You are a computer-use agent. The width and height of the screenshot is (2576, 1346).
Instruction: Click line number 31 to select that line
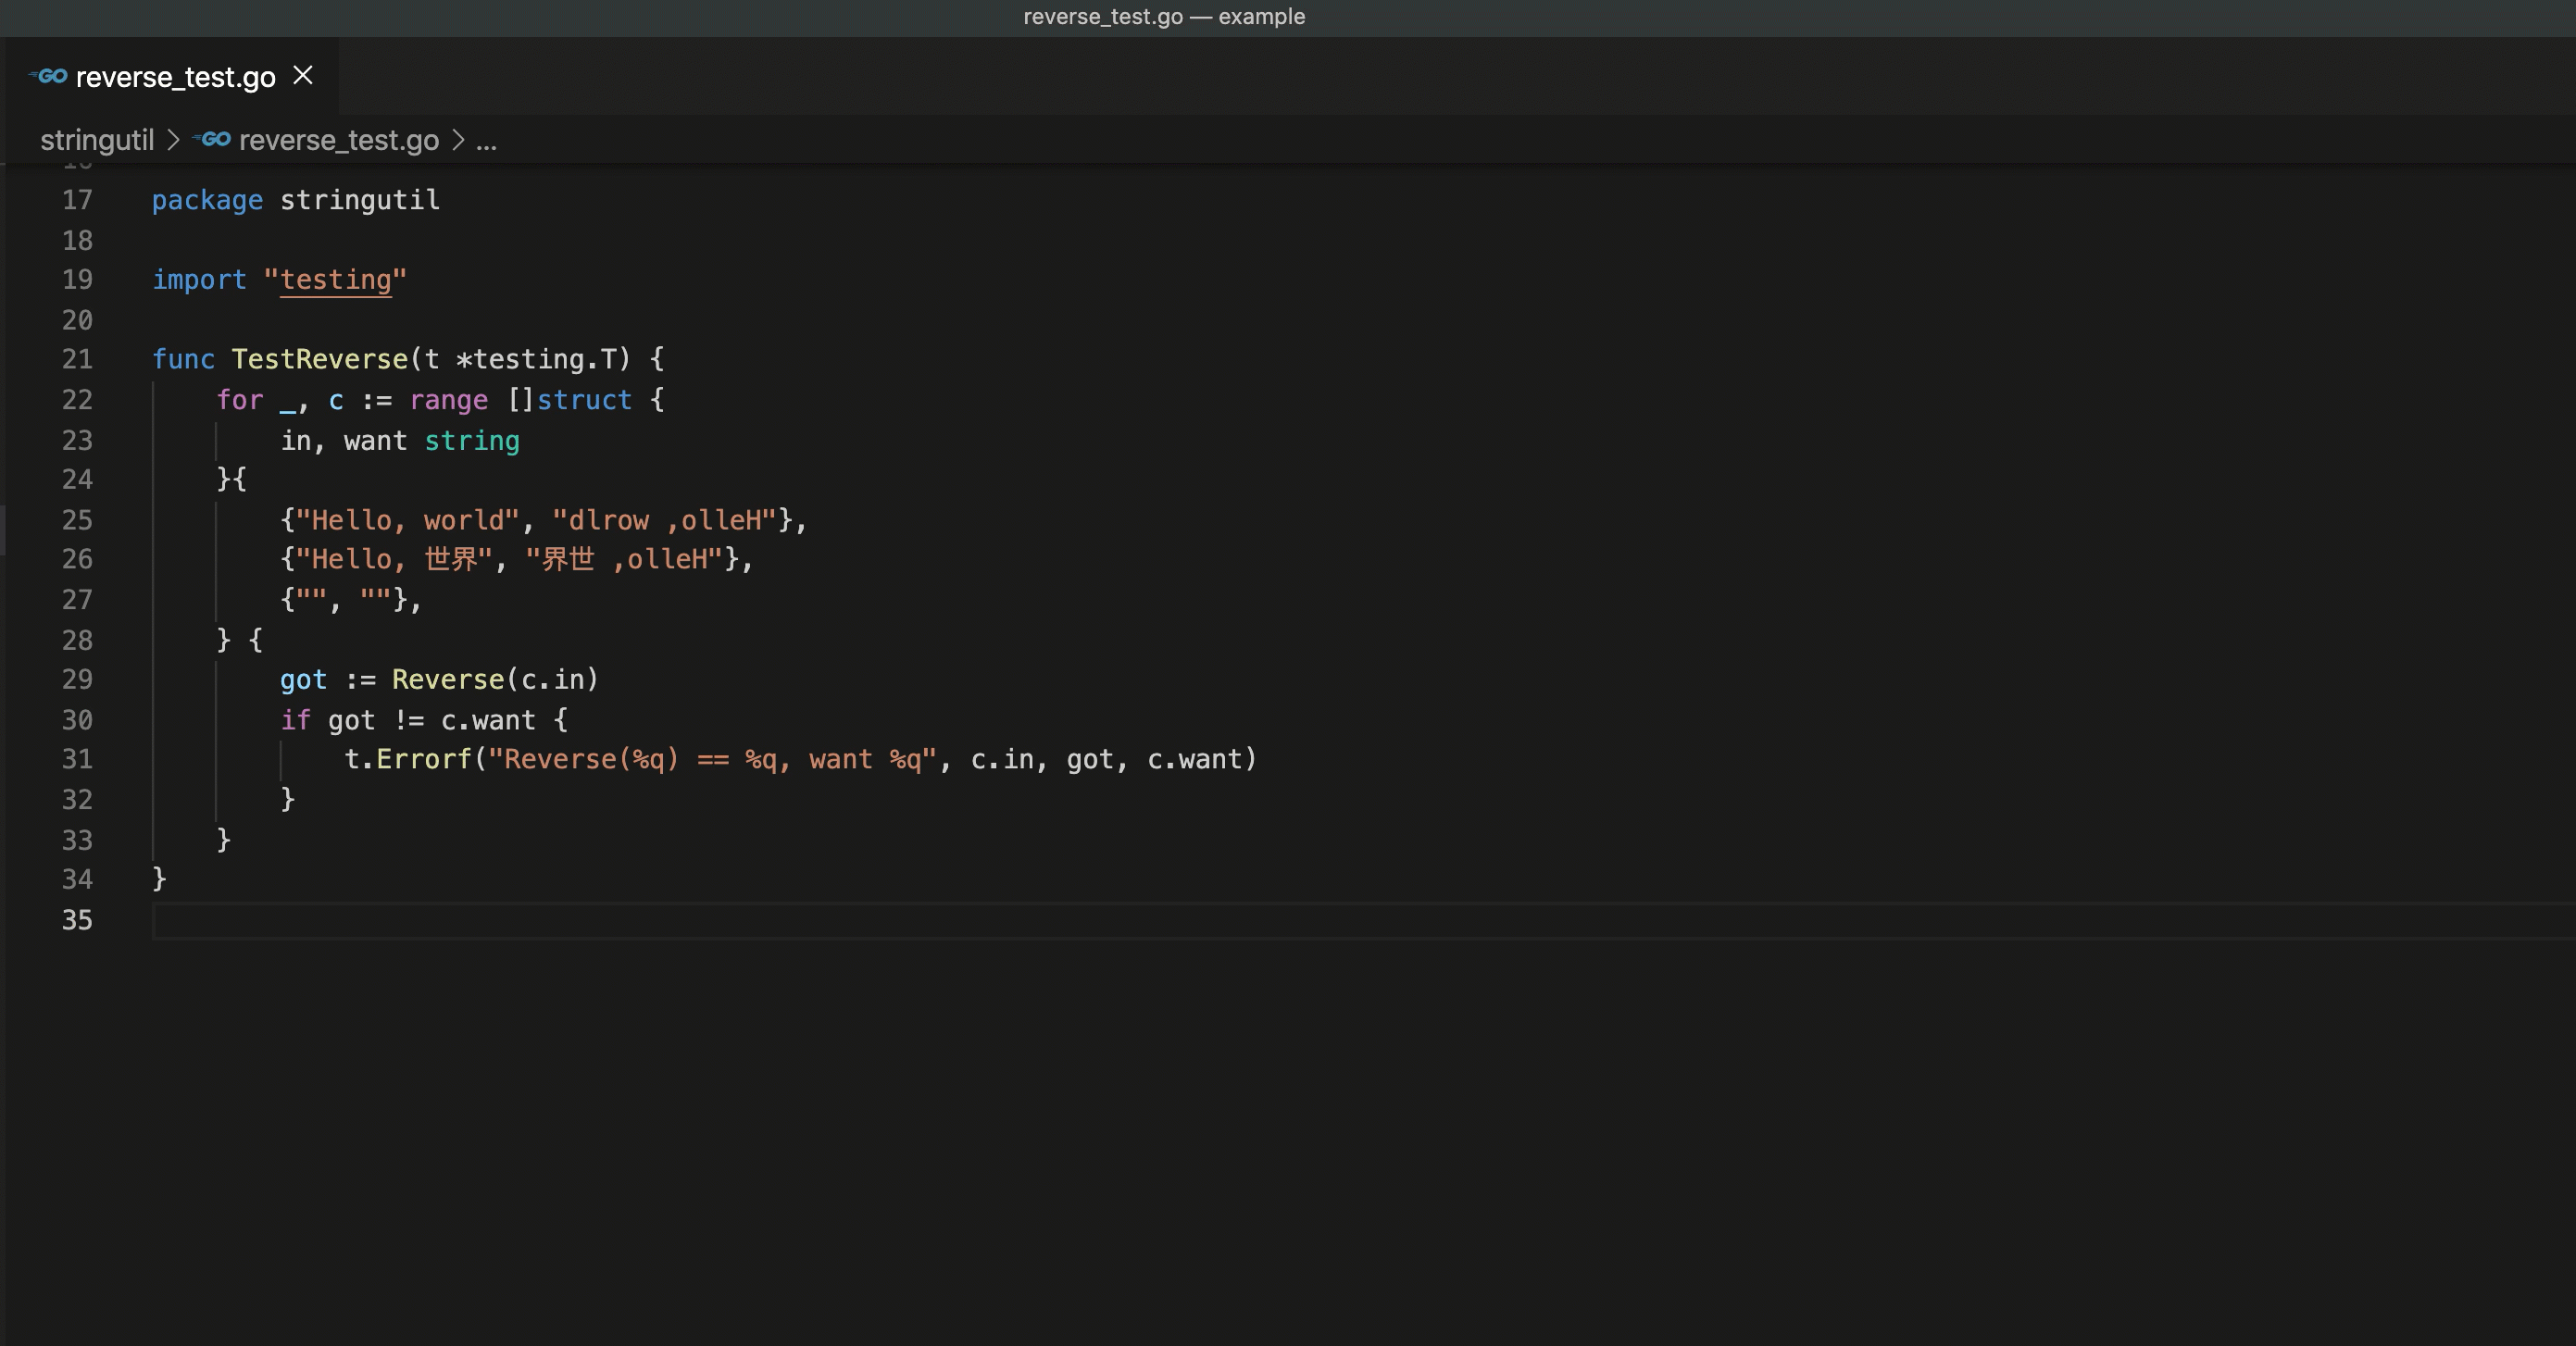pyautogui.click(x=76, y=759)
